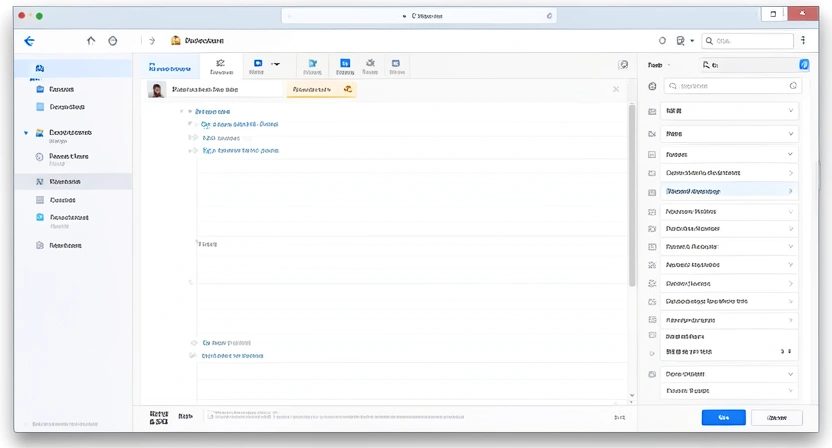Open the dropdown arrow beside blue toolbar icon
The image size is (832, 448).
click(x=276, y=64)
